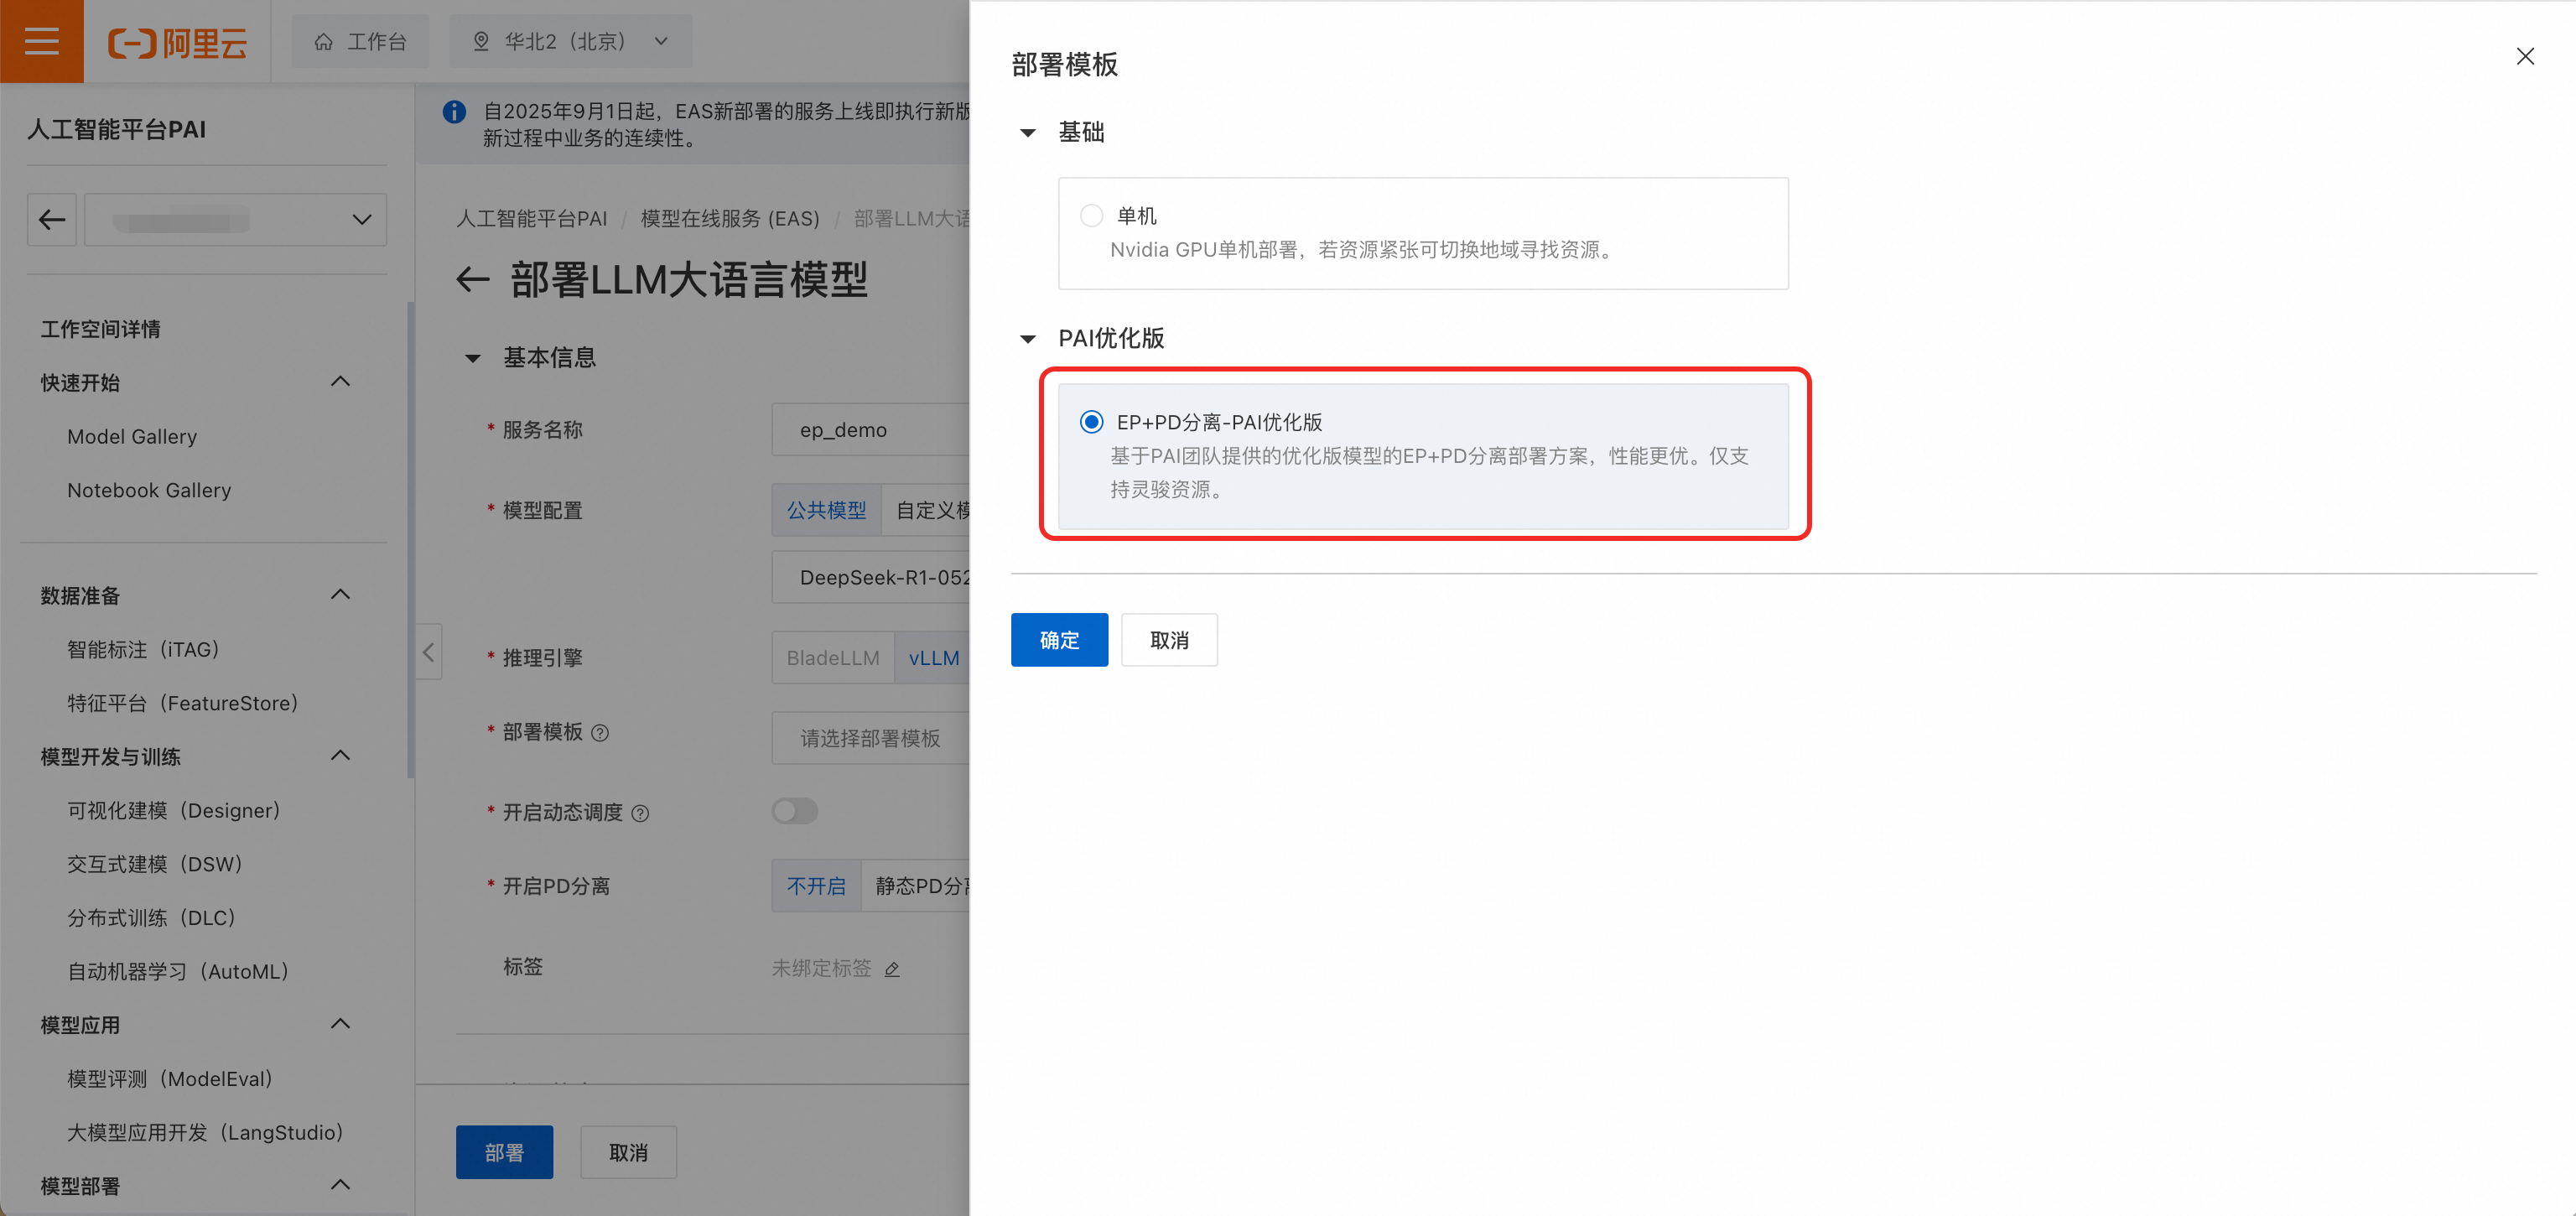Collapse the 基础 section in panel

coord(1027,133)
